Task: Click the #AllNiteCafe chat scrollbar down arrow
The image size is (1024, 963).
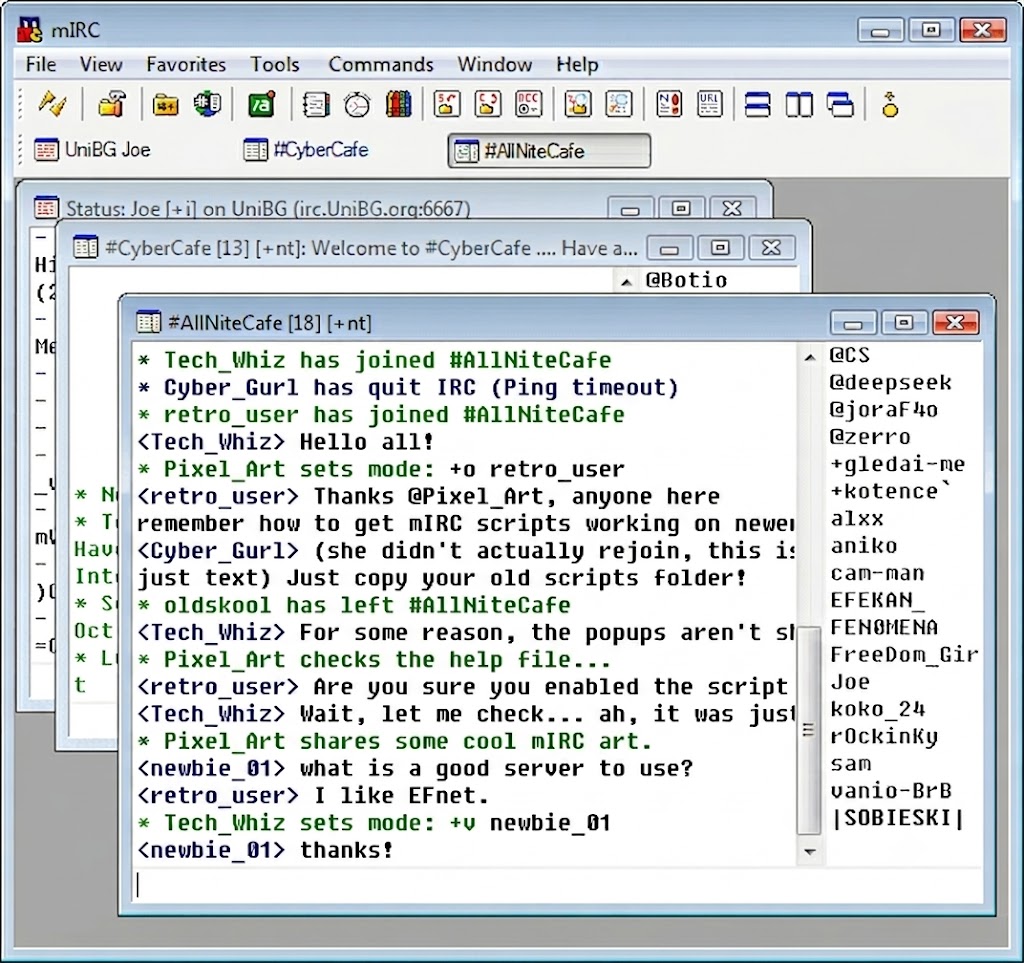Action: point(810,852)
